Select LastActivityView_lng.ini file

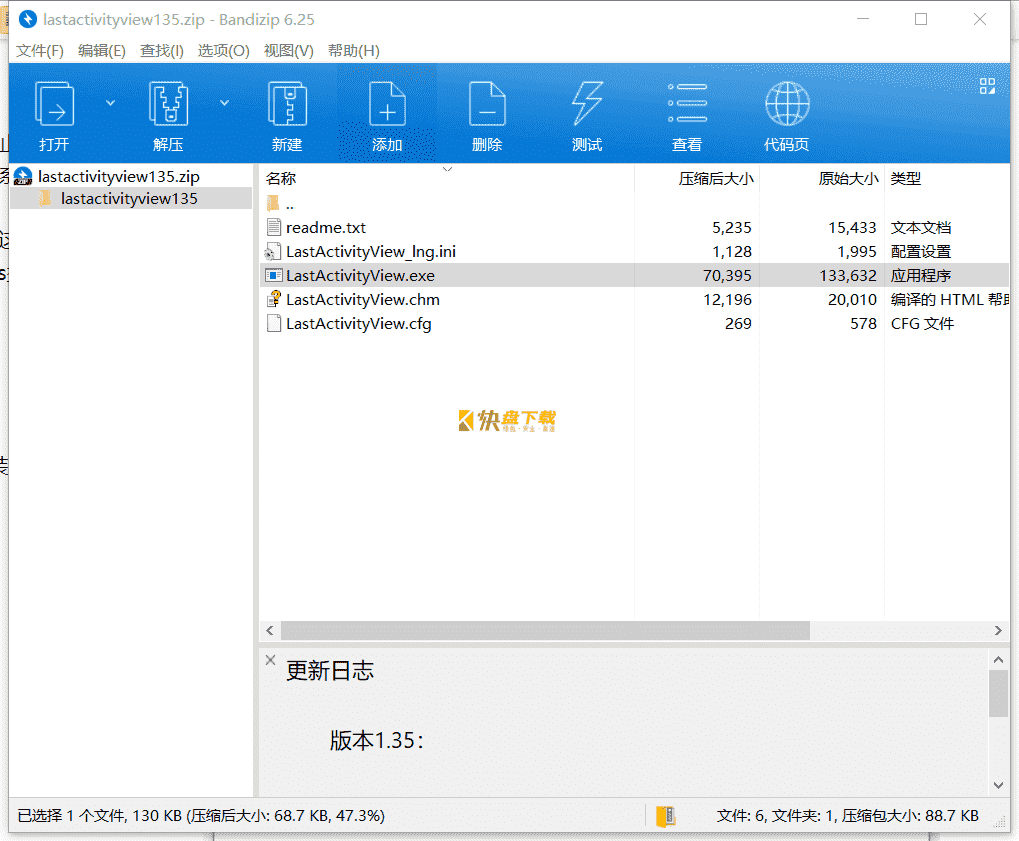pos(370,252)
